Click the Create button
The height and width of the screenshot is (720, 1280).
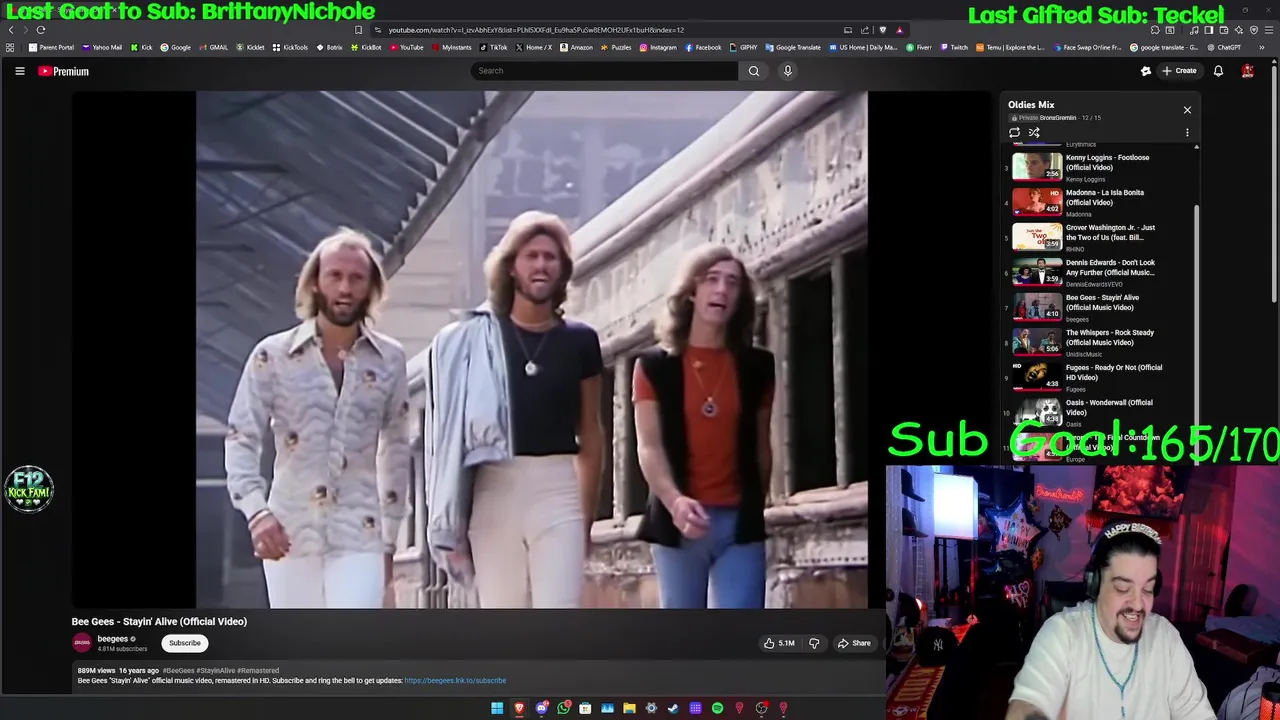click(x=1179, y=71)
